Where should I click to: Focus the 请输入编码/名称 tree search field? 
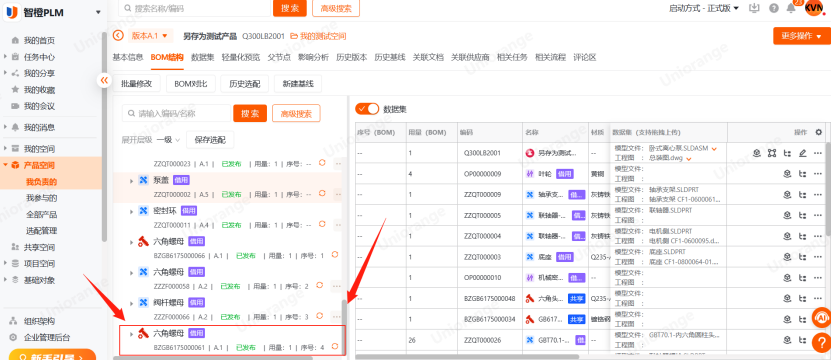[176, 113]
